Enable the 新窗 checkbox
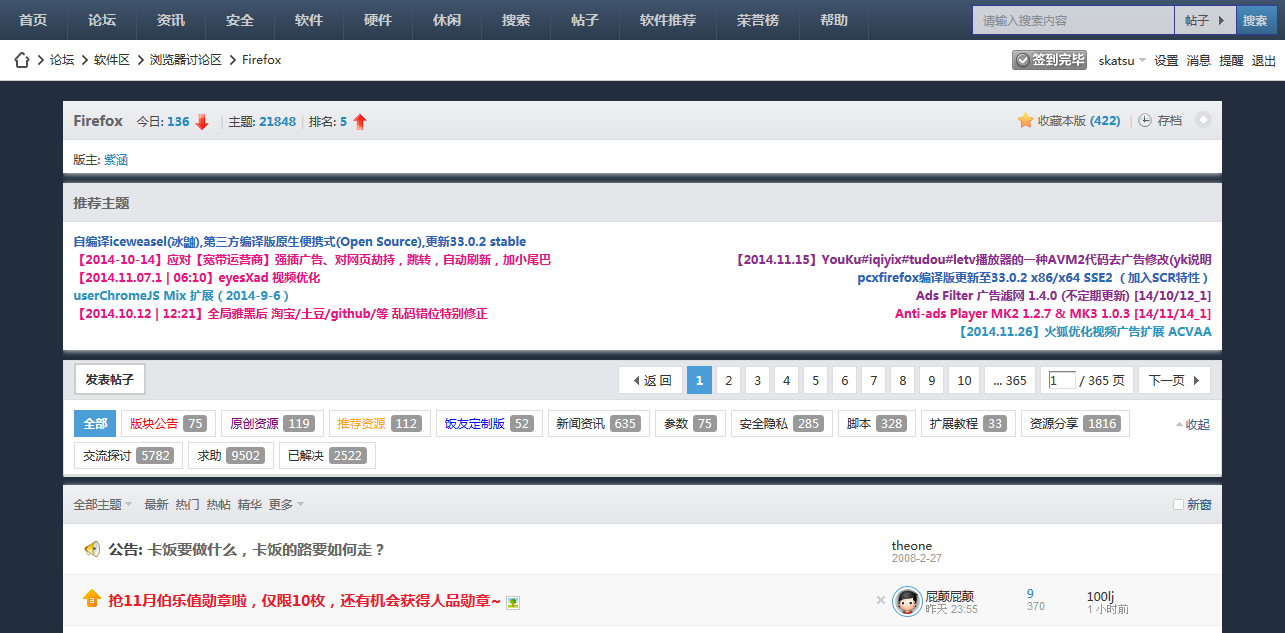1285x633 pixels. pos(1178,505)
